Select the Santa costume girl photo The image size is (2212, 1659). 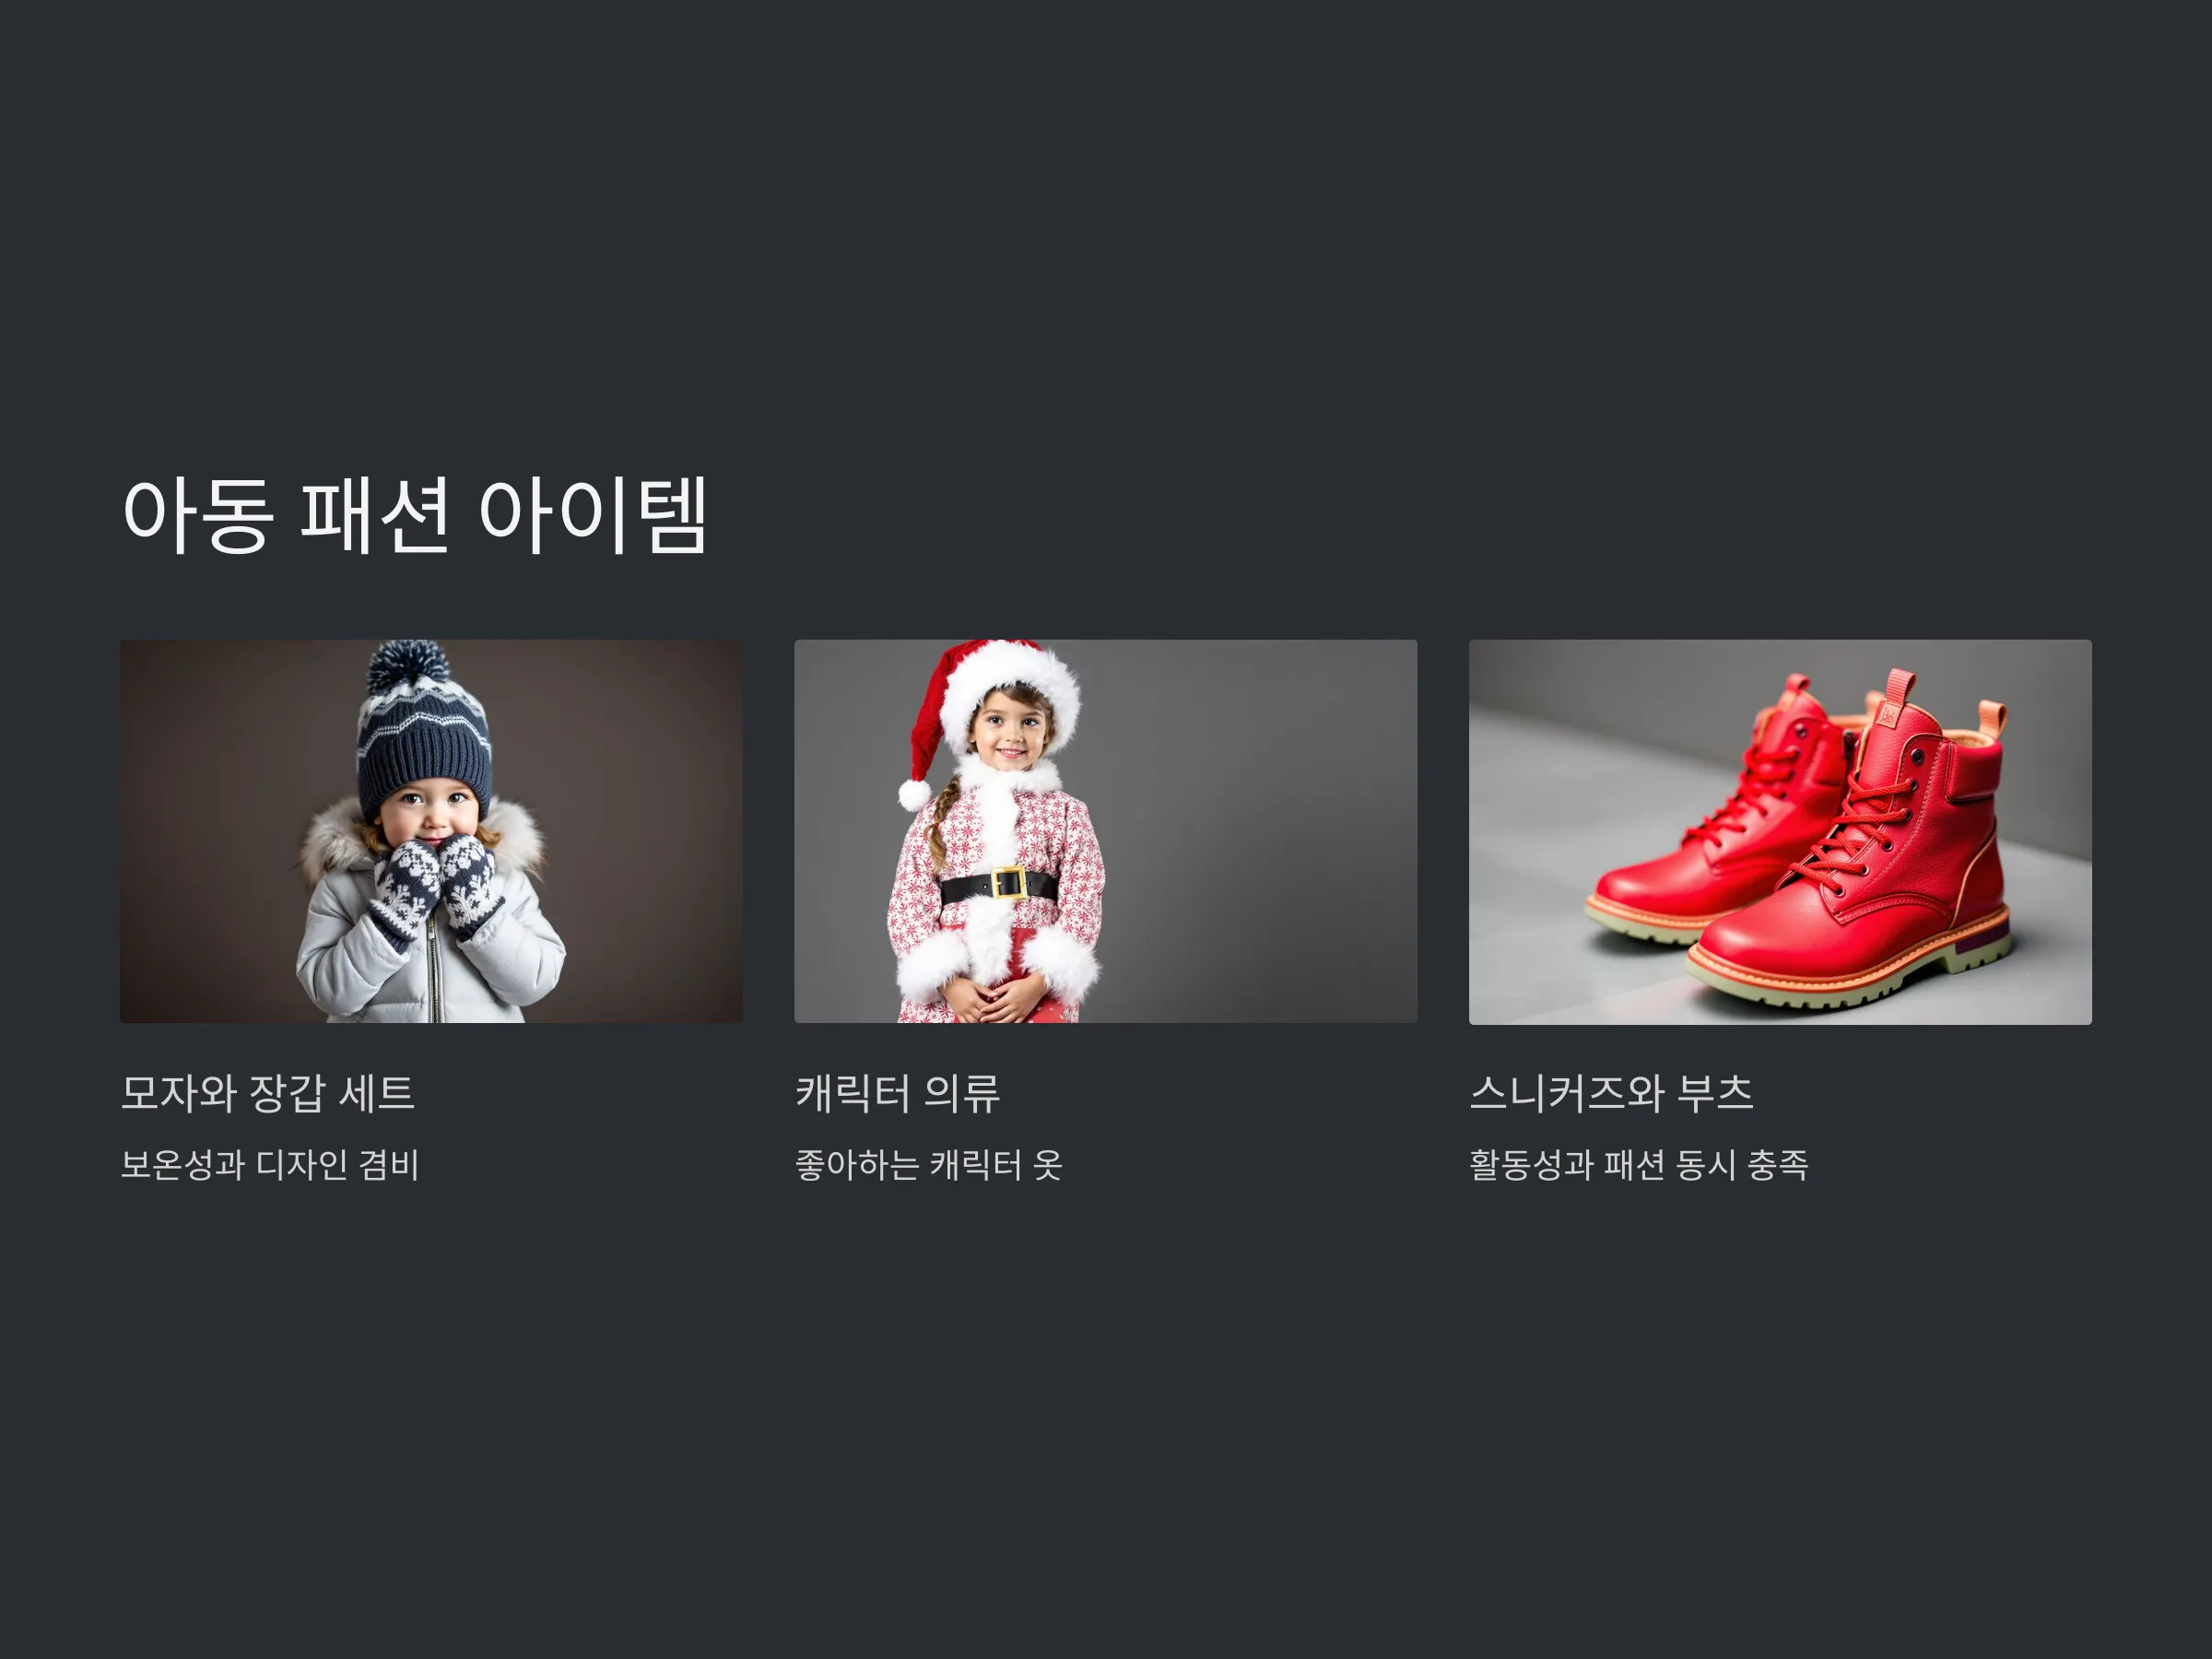coord(1105,831)
